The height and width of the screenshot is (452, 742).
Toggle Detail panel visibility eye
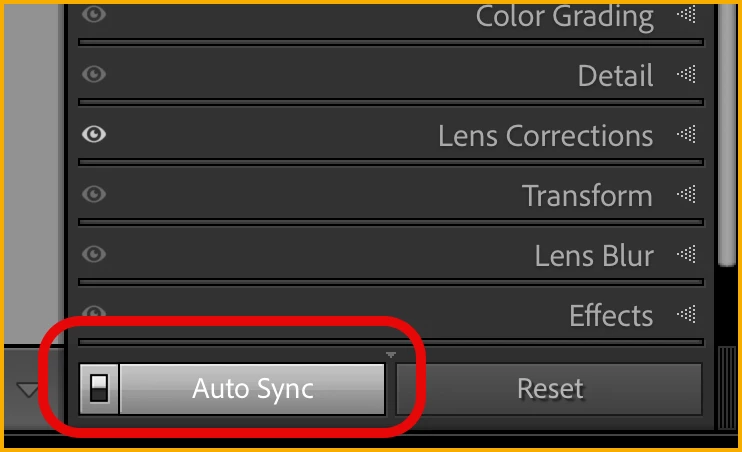click(94, 74)
